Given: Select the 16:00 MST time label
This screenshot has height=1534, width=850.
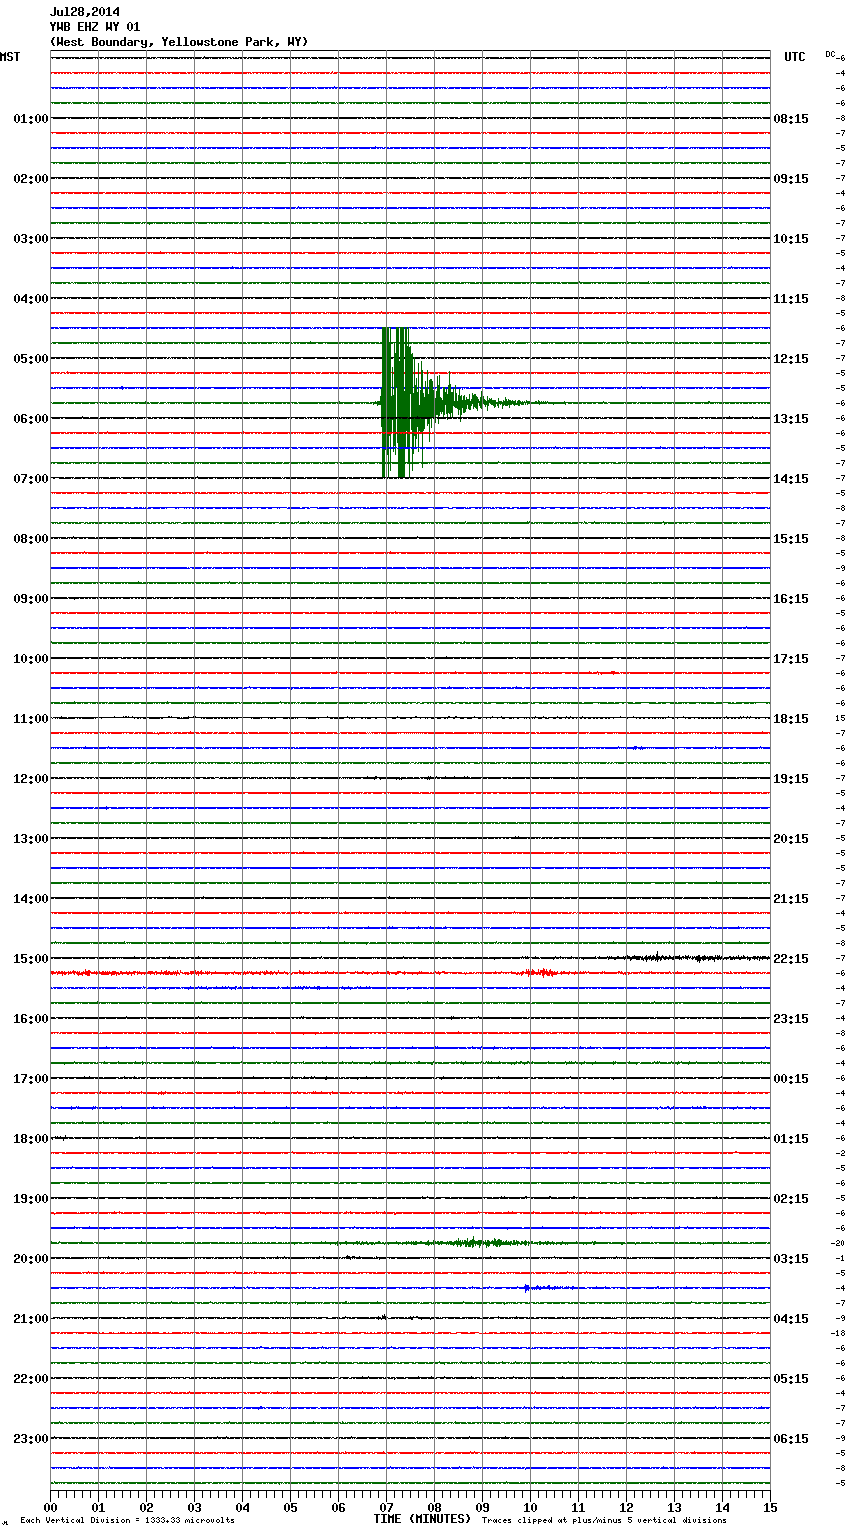Looking at the screenshot, I should [31, 1019].
